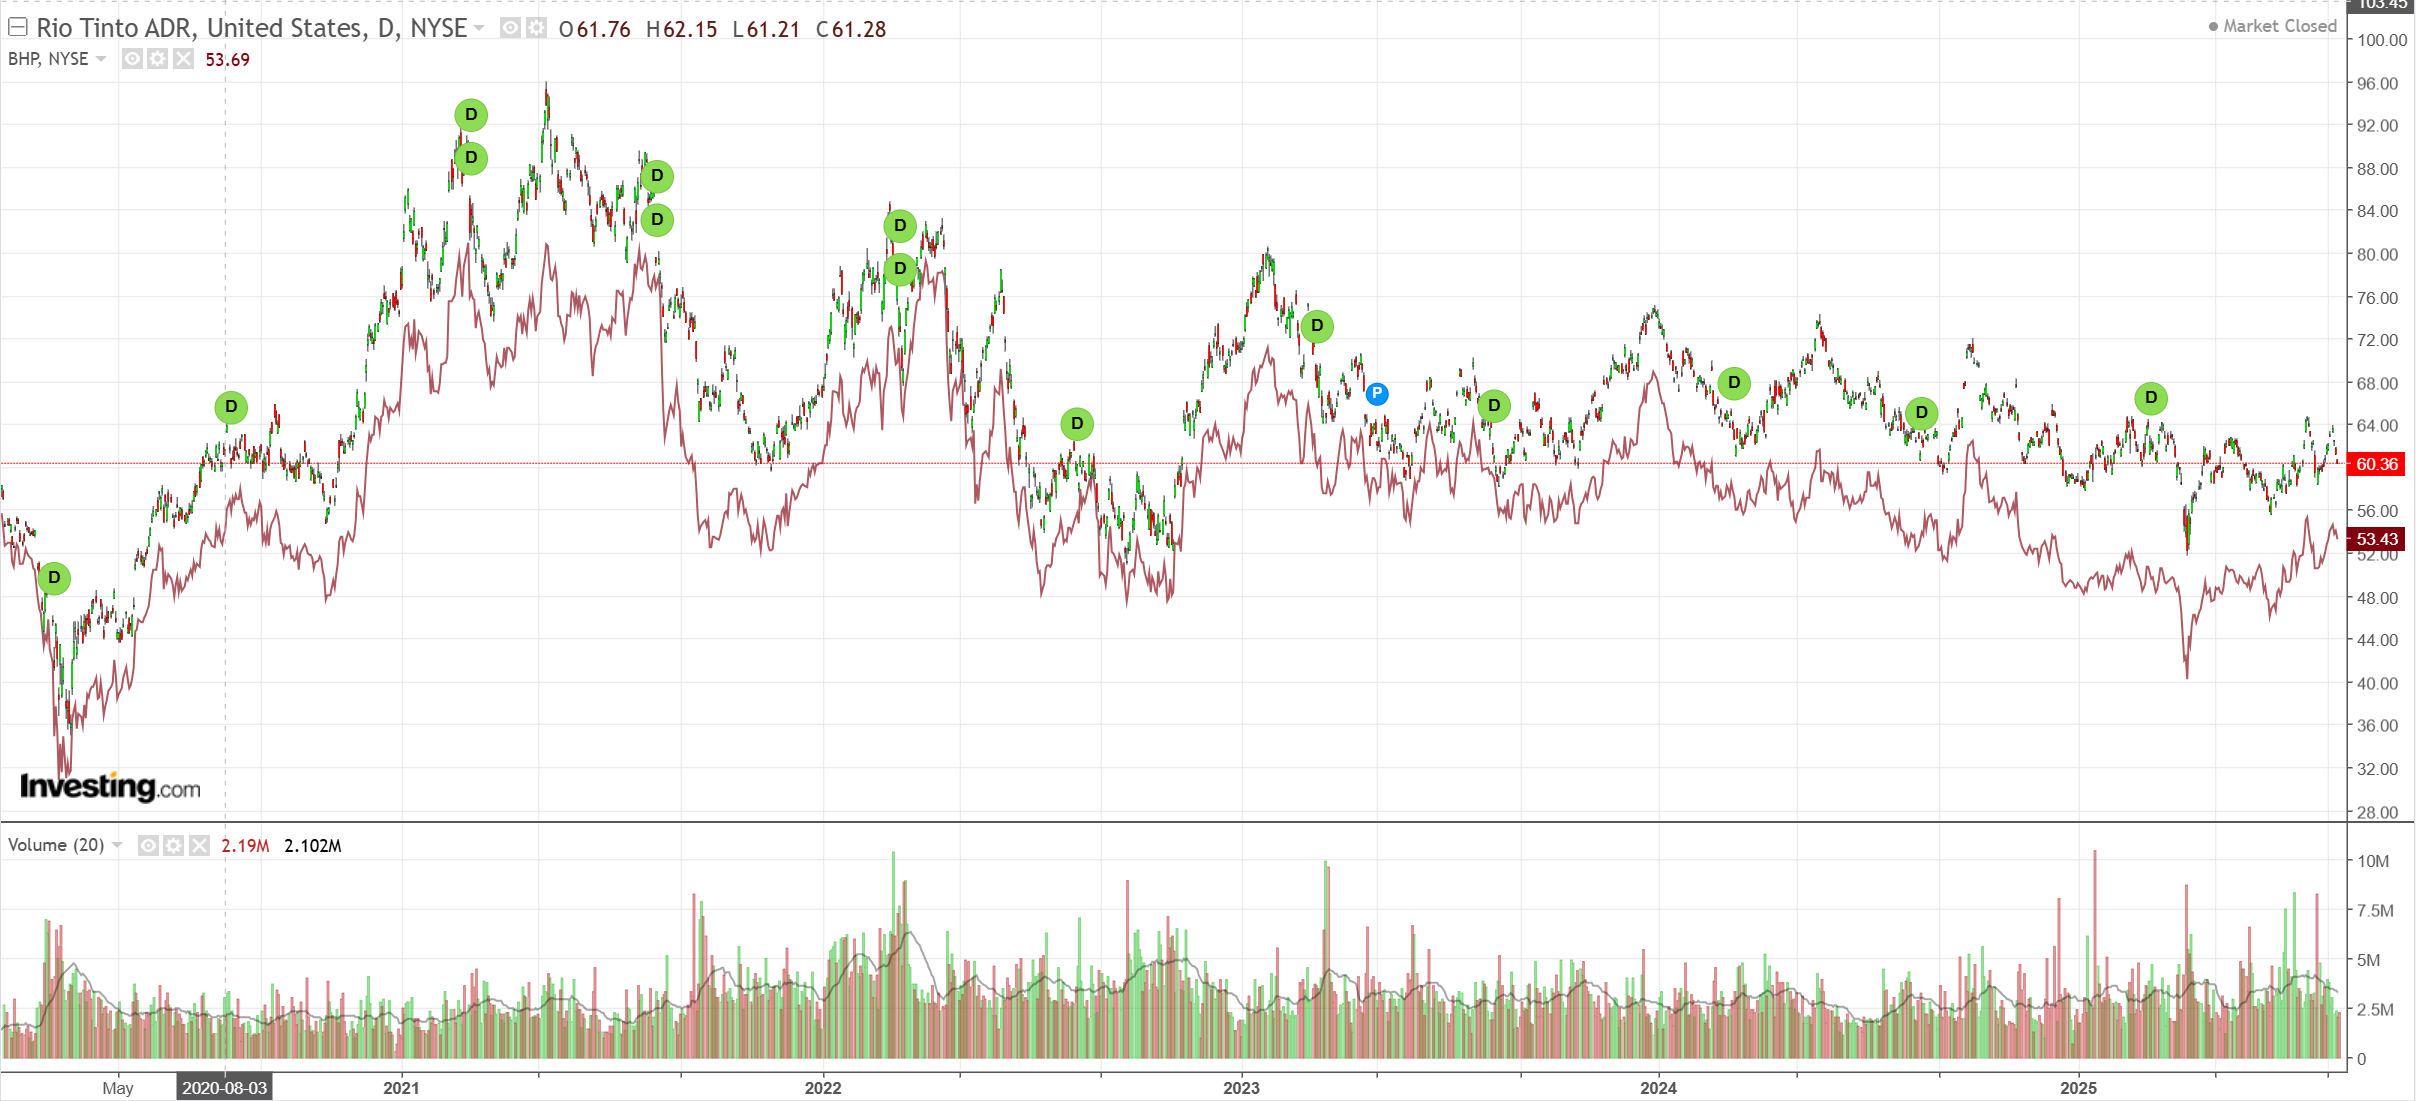The height and width of the screenshot is (1101, 2416).
Task: Click the 2020-08-03 date label on time axis
Action: (x=224, y=1088)
